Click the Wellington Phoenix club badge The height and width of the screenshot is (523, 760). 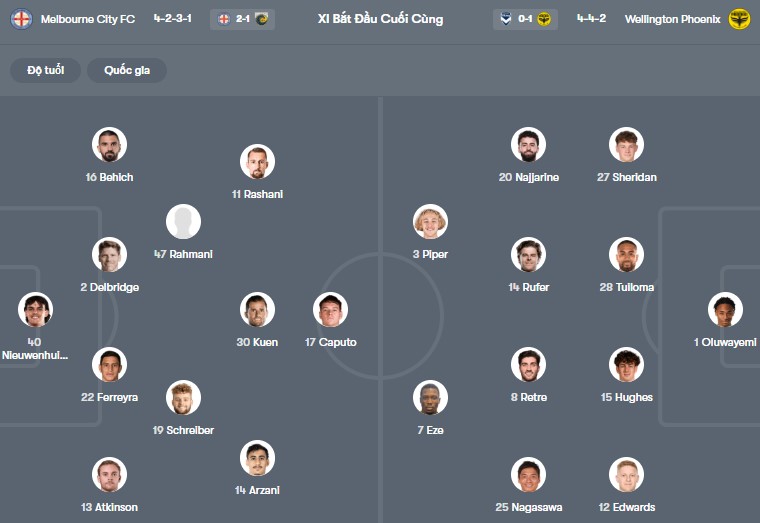click(x=739, y=19)
